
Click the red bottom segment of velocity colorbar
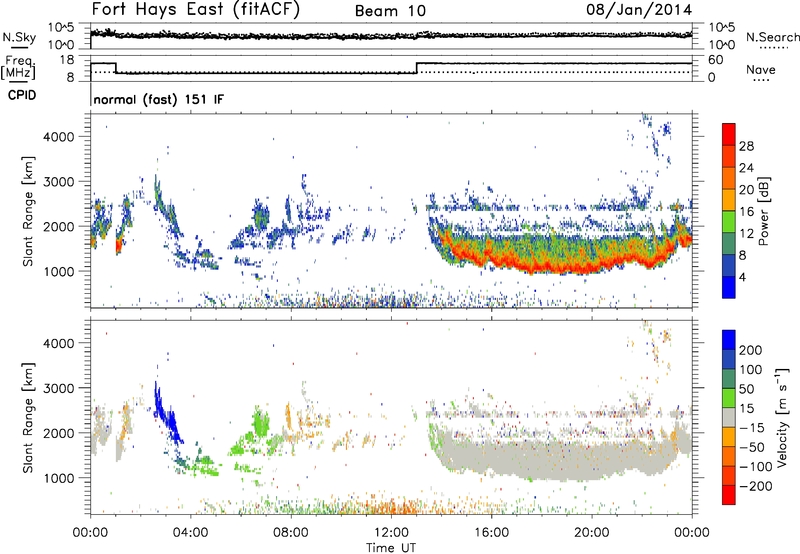(729, 495)
